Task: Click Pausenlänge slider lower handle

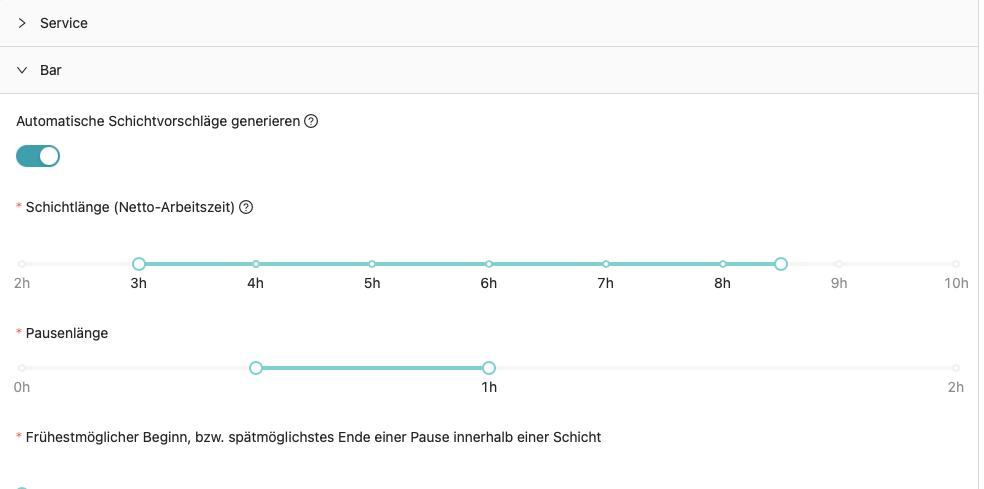Action: (x=256, y=368)
